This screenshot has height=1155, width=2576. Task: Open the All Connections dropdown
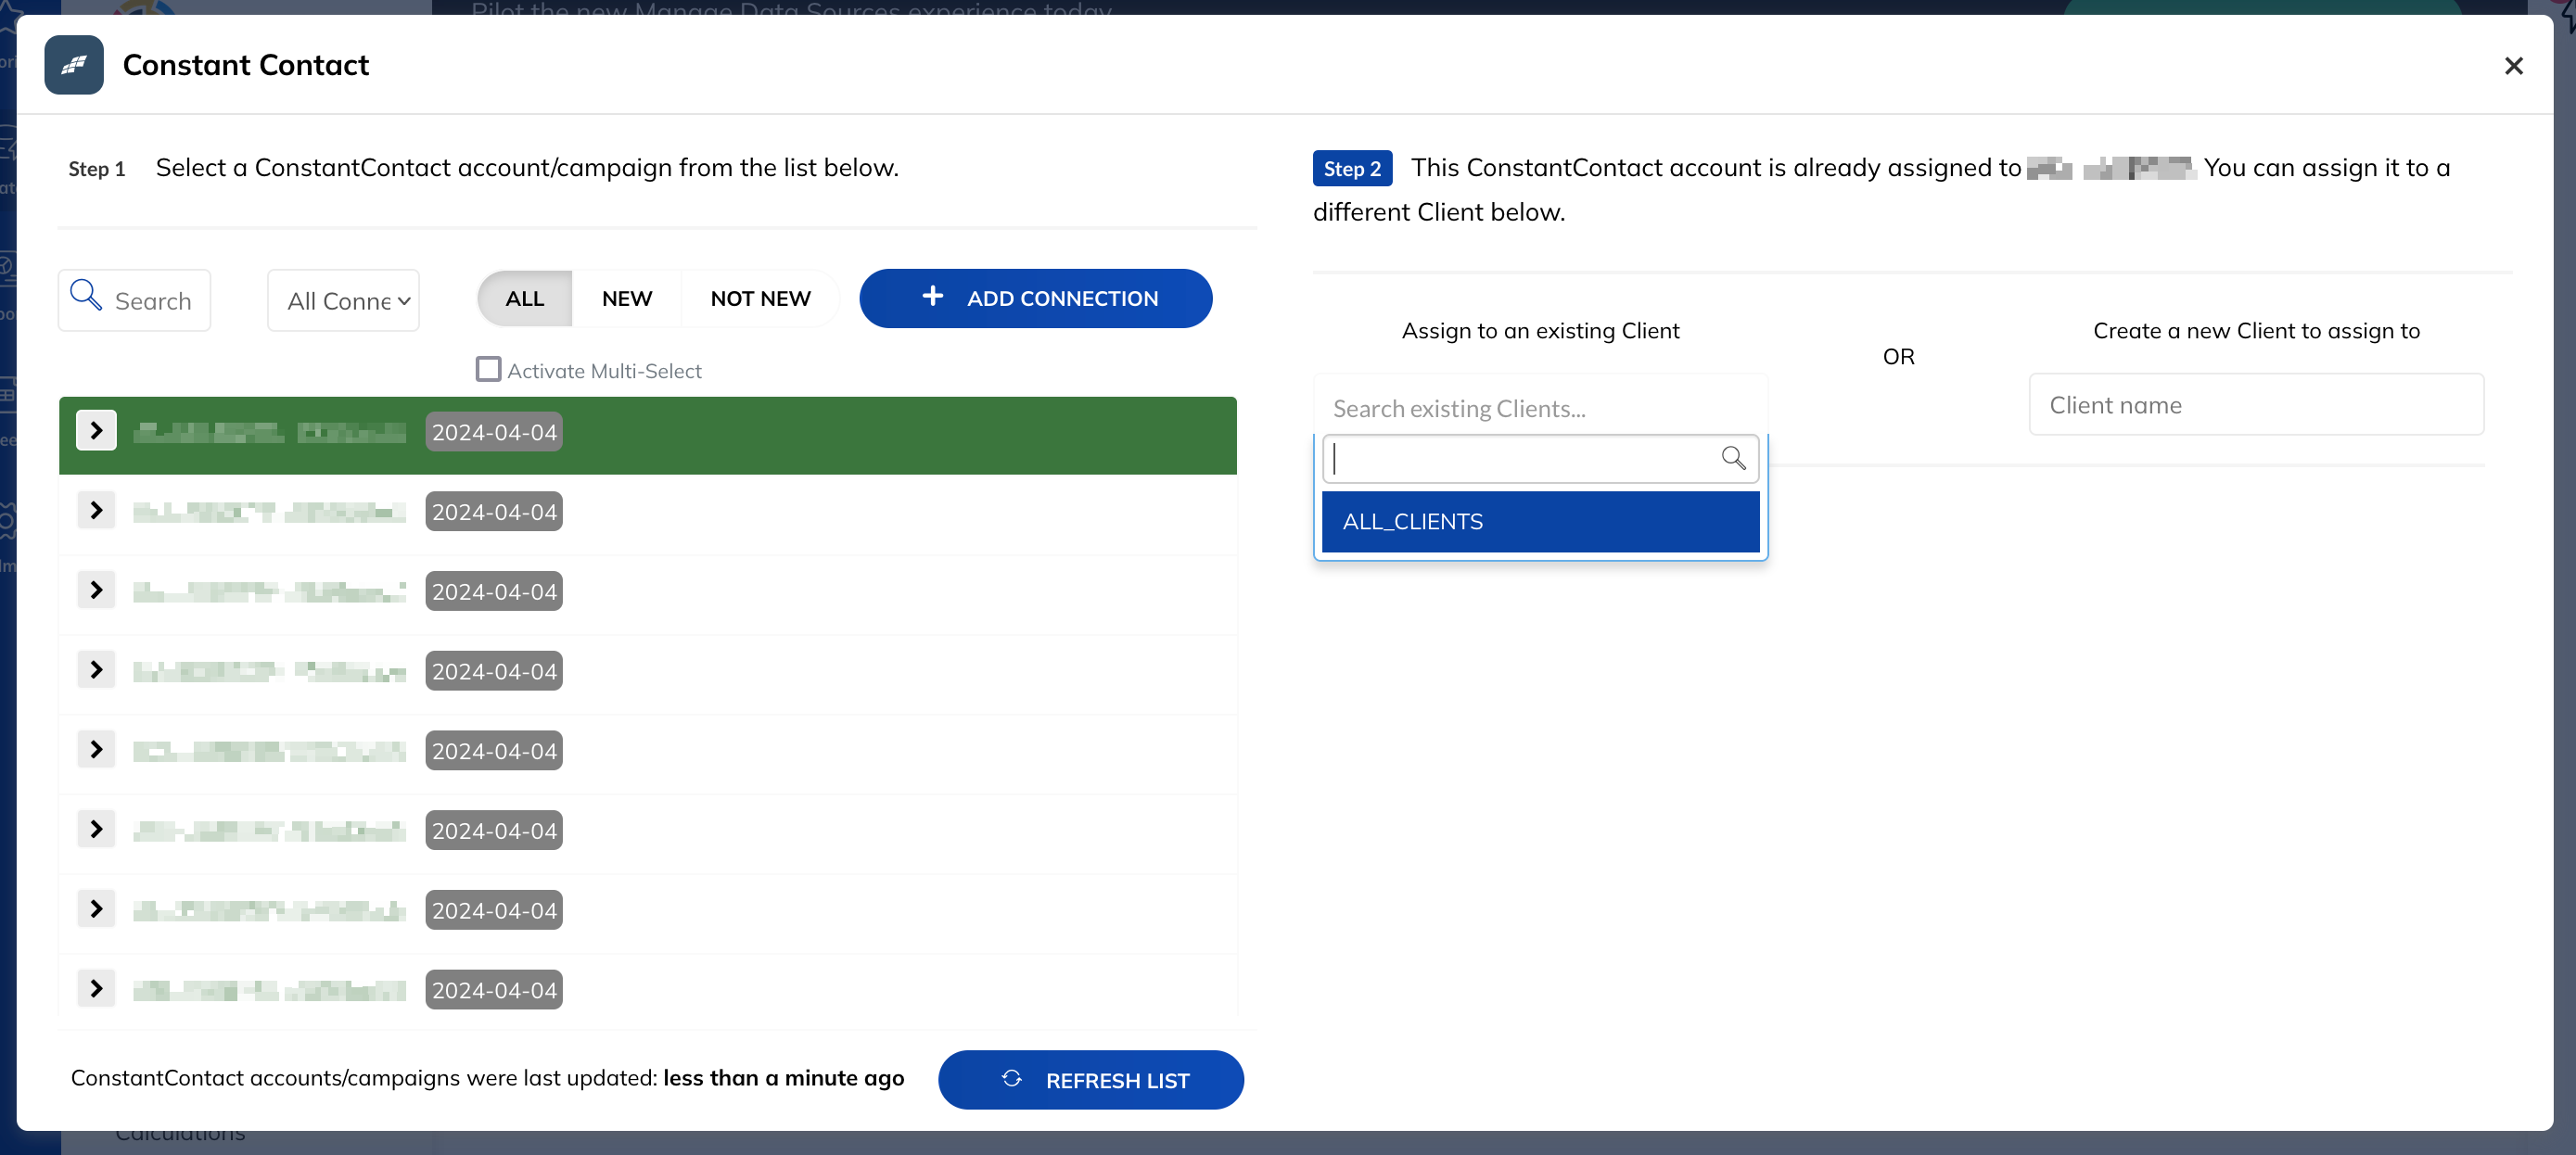(343, 300)
